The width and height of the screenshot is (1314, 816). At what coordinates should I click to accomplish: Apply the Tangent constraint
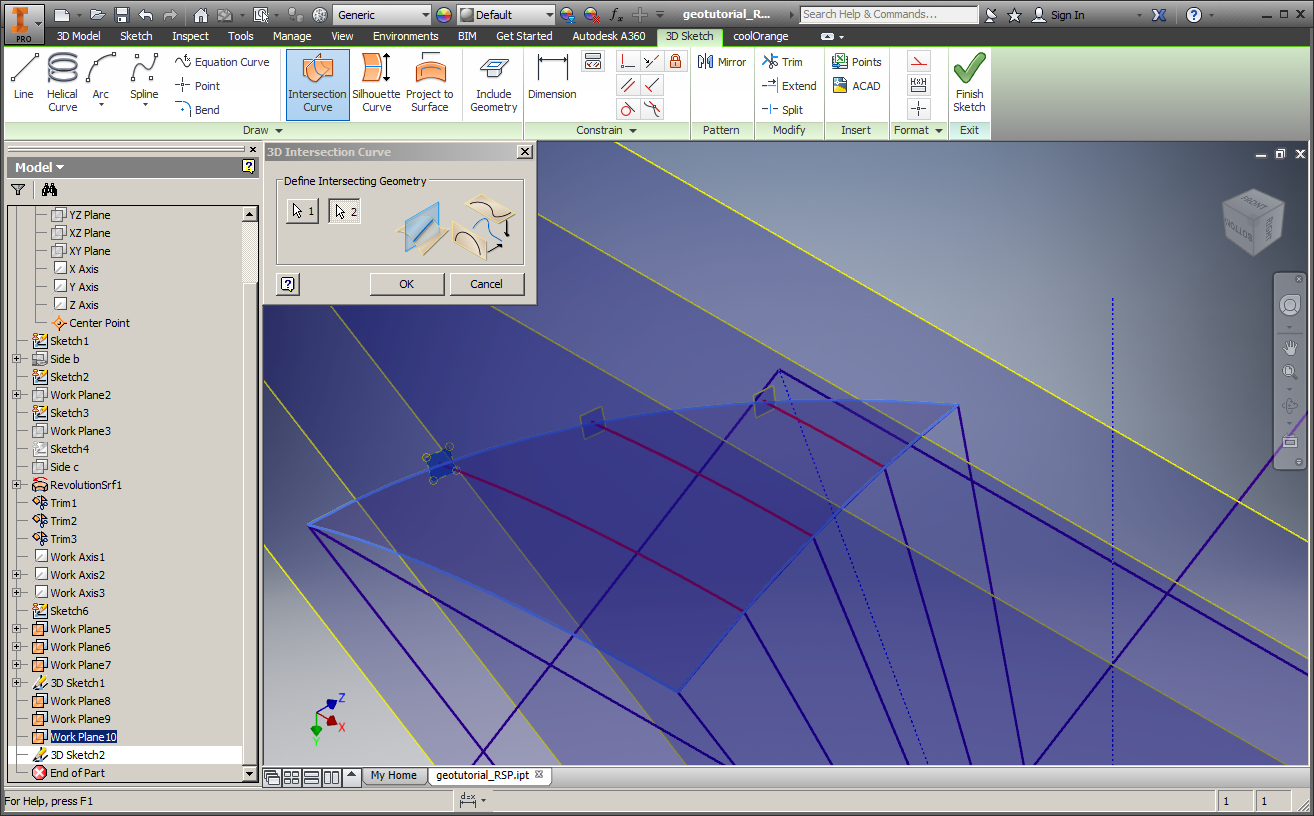tap(628, 110)
